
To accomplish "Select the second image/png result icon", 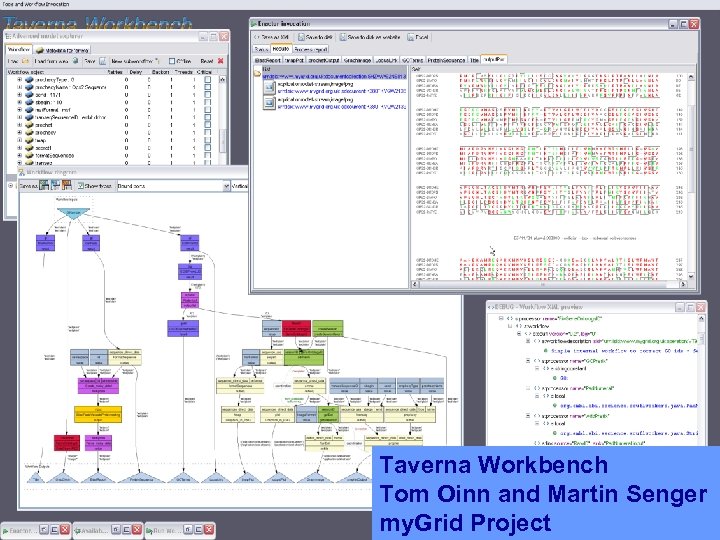I will coord(270,103).
